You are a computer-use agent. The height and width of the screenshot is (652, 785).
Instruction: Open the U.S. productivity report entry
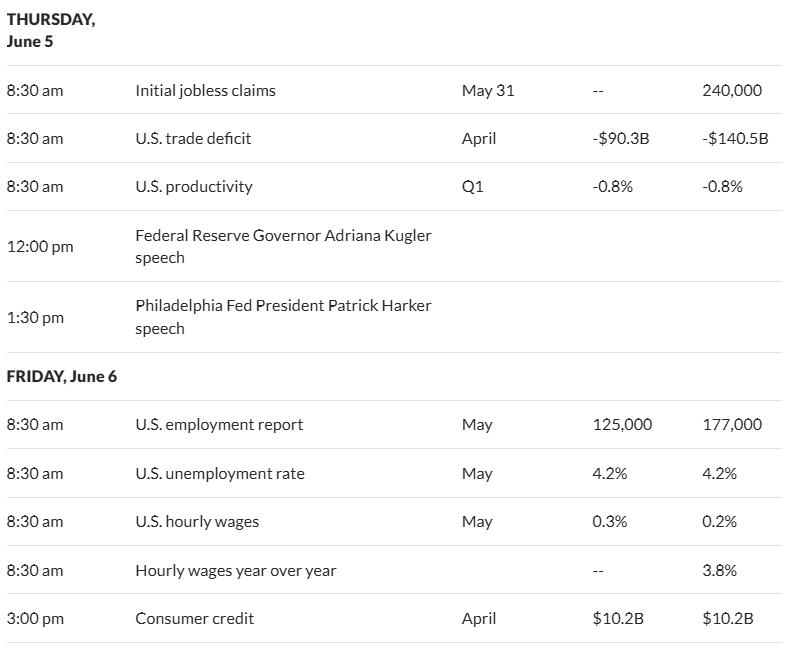pyautogui.click(x=194, y=187)
